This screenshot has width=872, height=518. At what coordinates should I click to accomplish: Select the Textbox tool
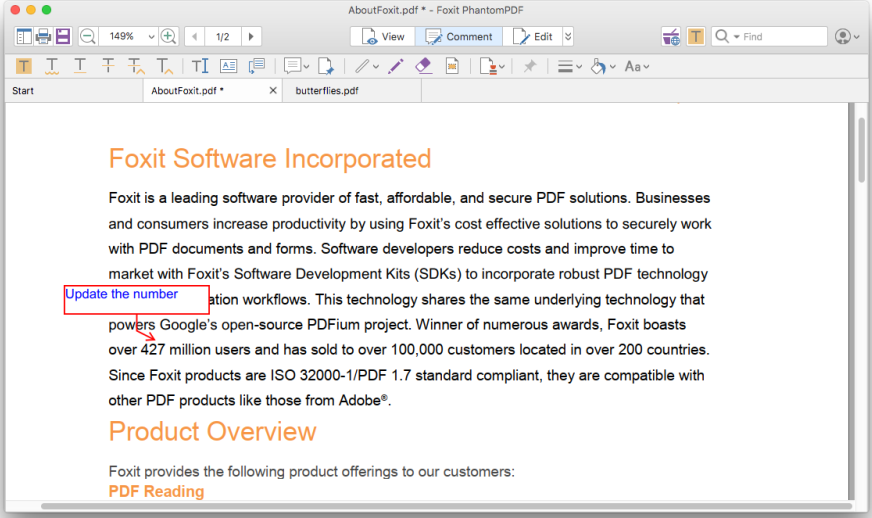(x=228, y=66)
